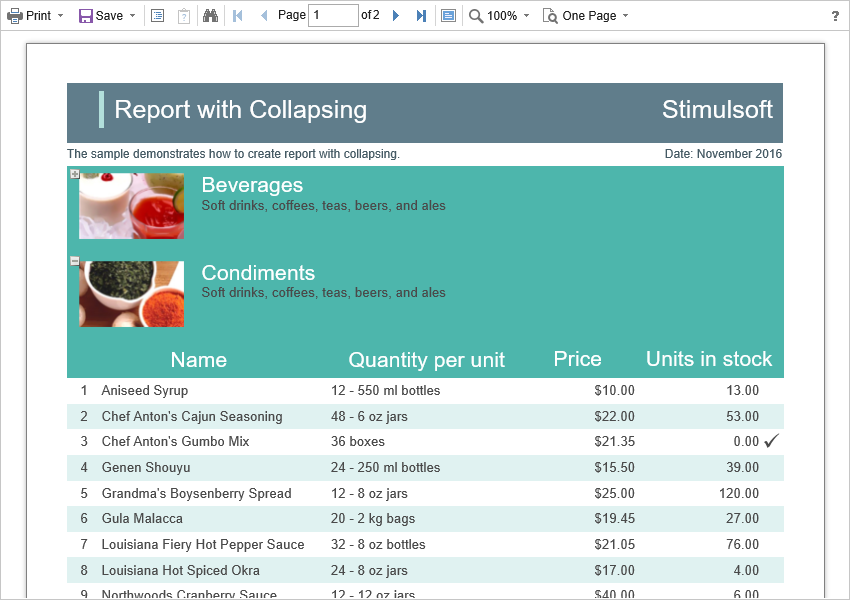
Task: Click the Condiments category thumbnail image
Action: tap(131, 294)
